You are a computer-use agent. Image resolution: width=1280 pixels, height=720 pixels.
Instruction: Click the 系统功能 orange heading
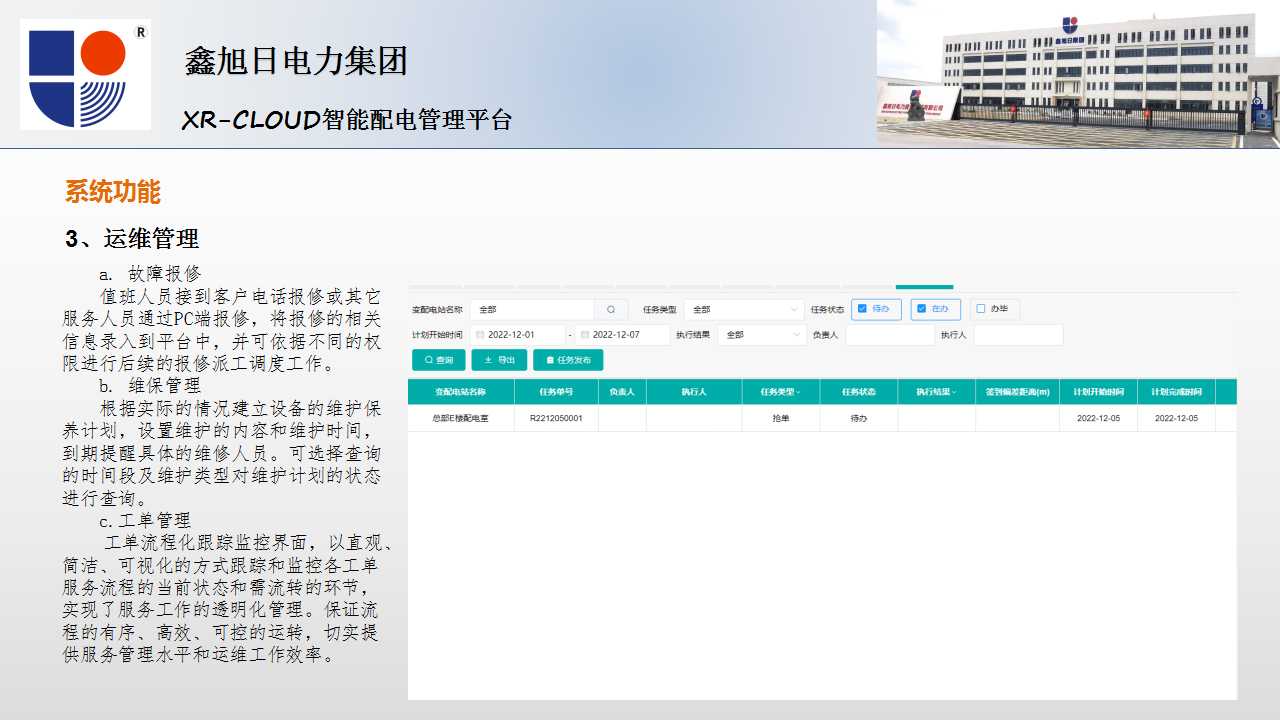[113, 192]
